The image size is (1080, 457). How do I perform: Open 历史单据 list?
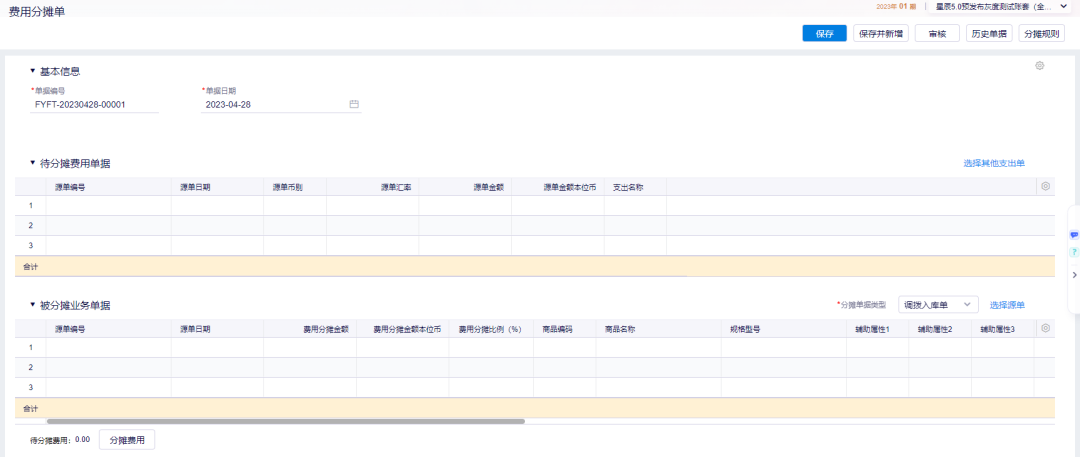tap(989, 33)
